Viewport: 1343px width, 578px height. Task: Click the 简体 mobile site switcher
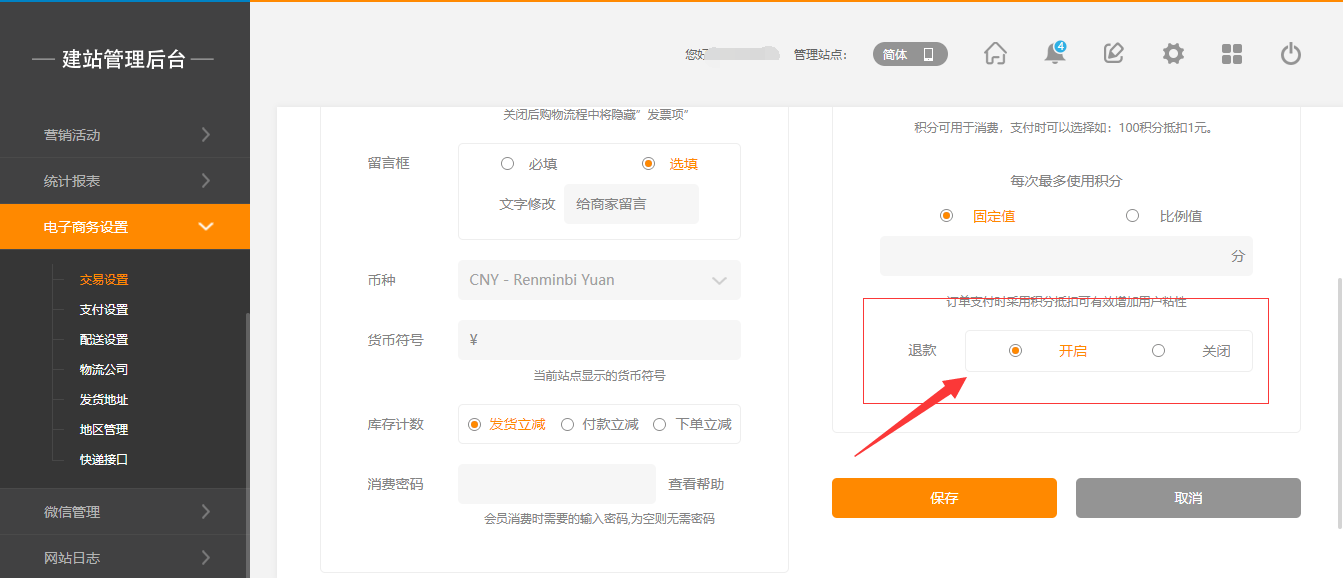pos(909,54)
